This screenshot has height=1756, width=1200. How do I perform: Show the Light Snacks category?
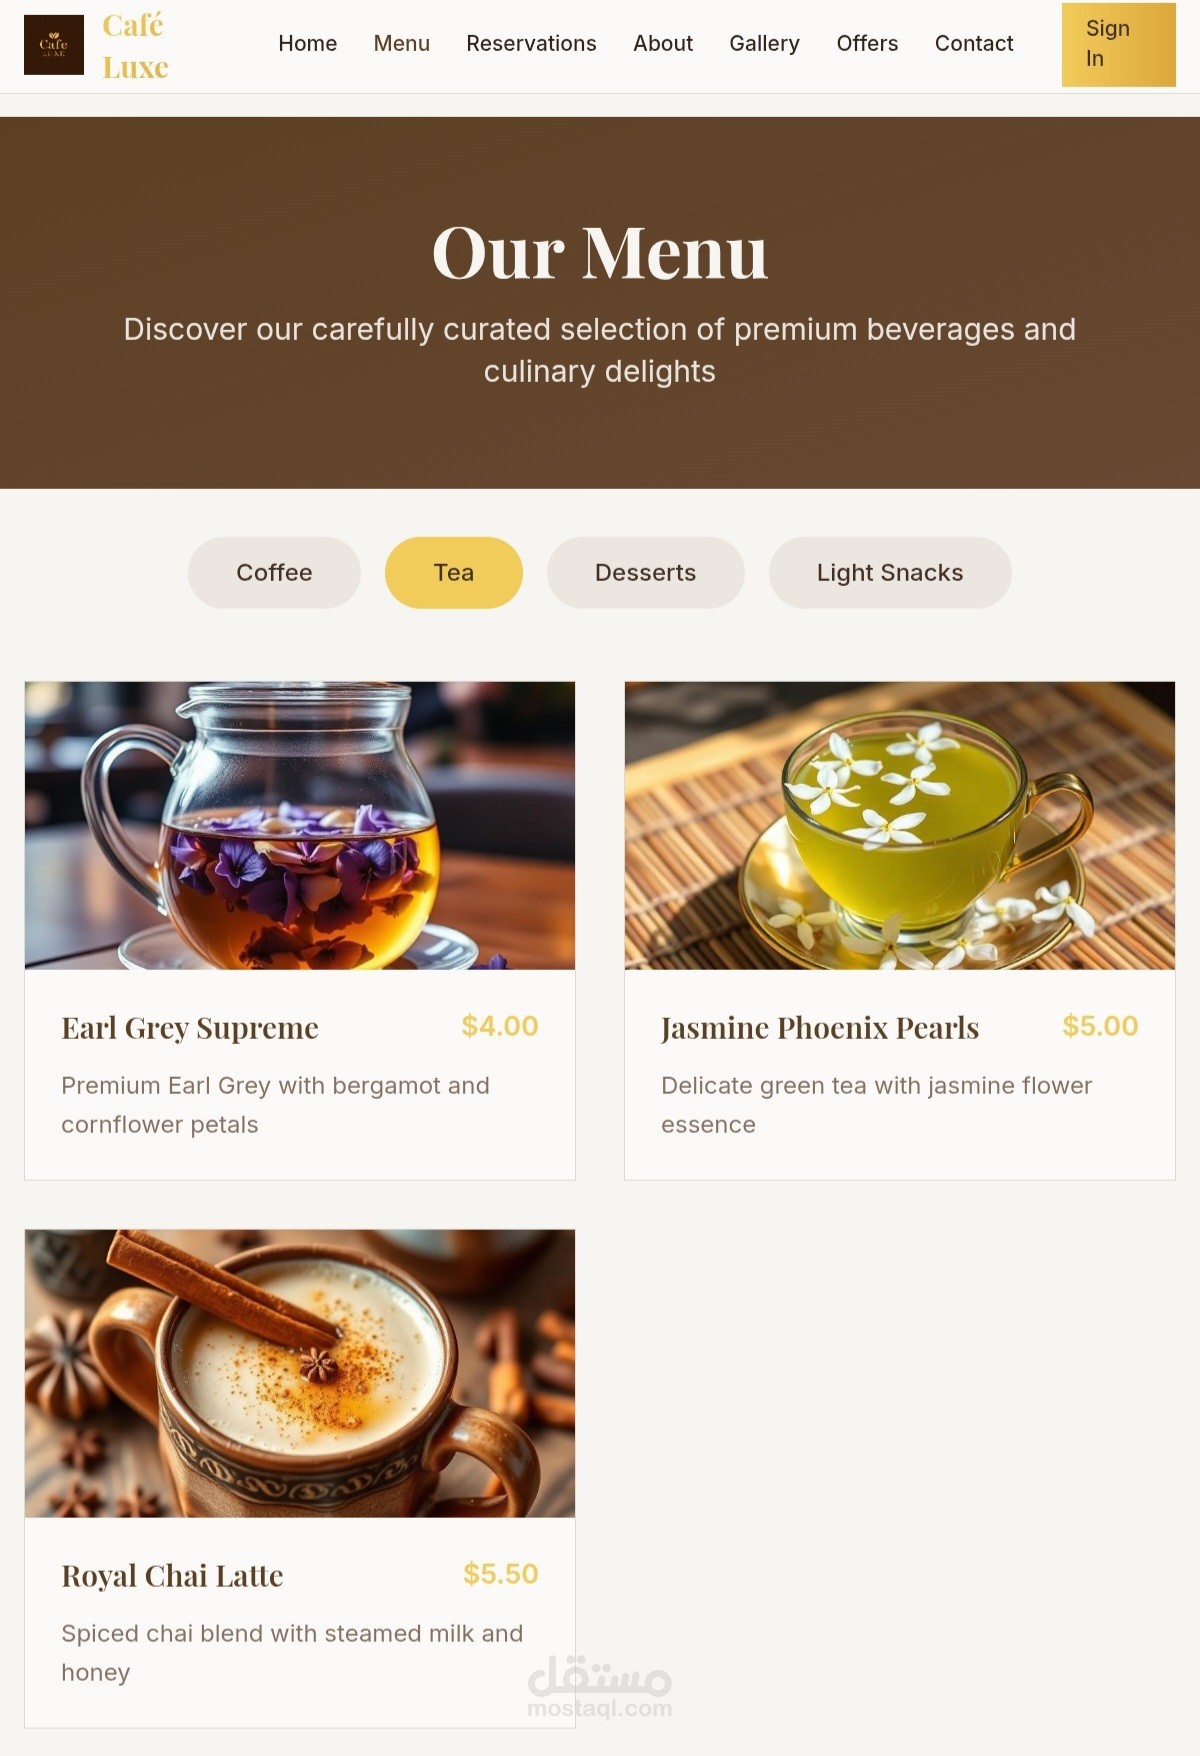click(x=890, y=573)
